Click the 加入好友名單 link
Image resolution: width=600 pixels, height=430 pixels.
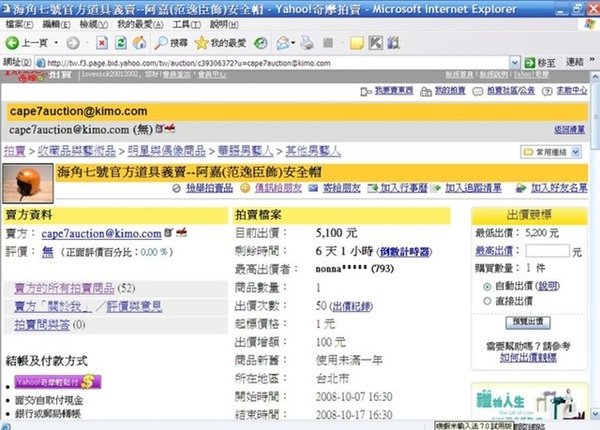pyautogui.click(x=559, y=188)
